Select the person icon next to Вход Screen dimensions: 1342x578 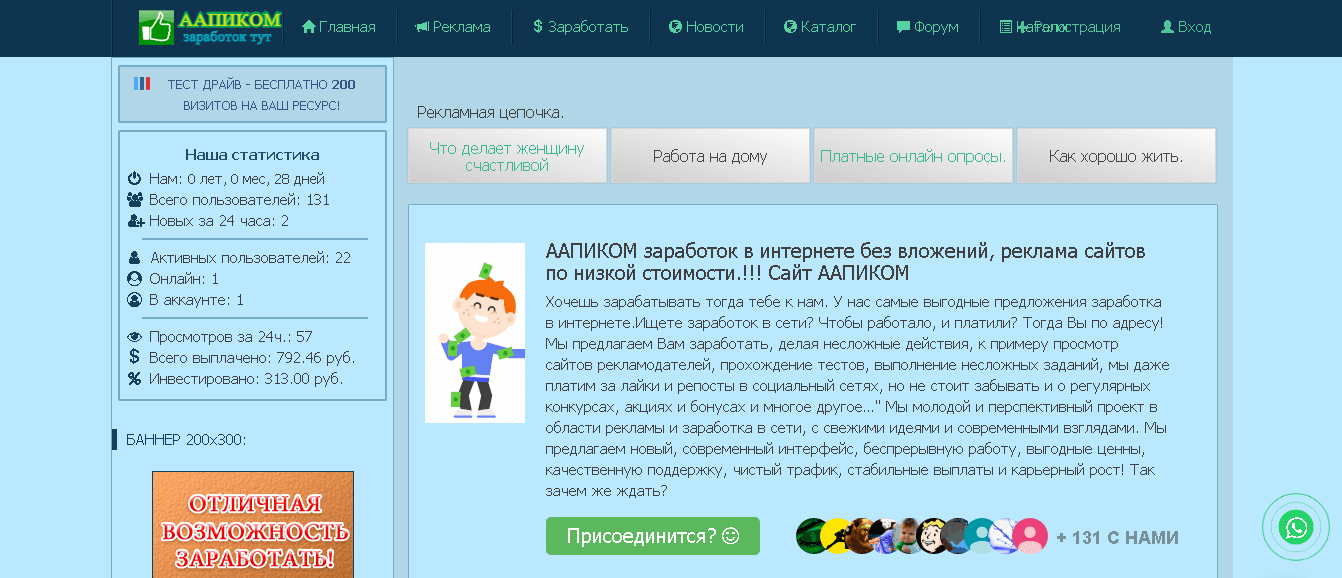[x=1168, y=27]
